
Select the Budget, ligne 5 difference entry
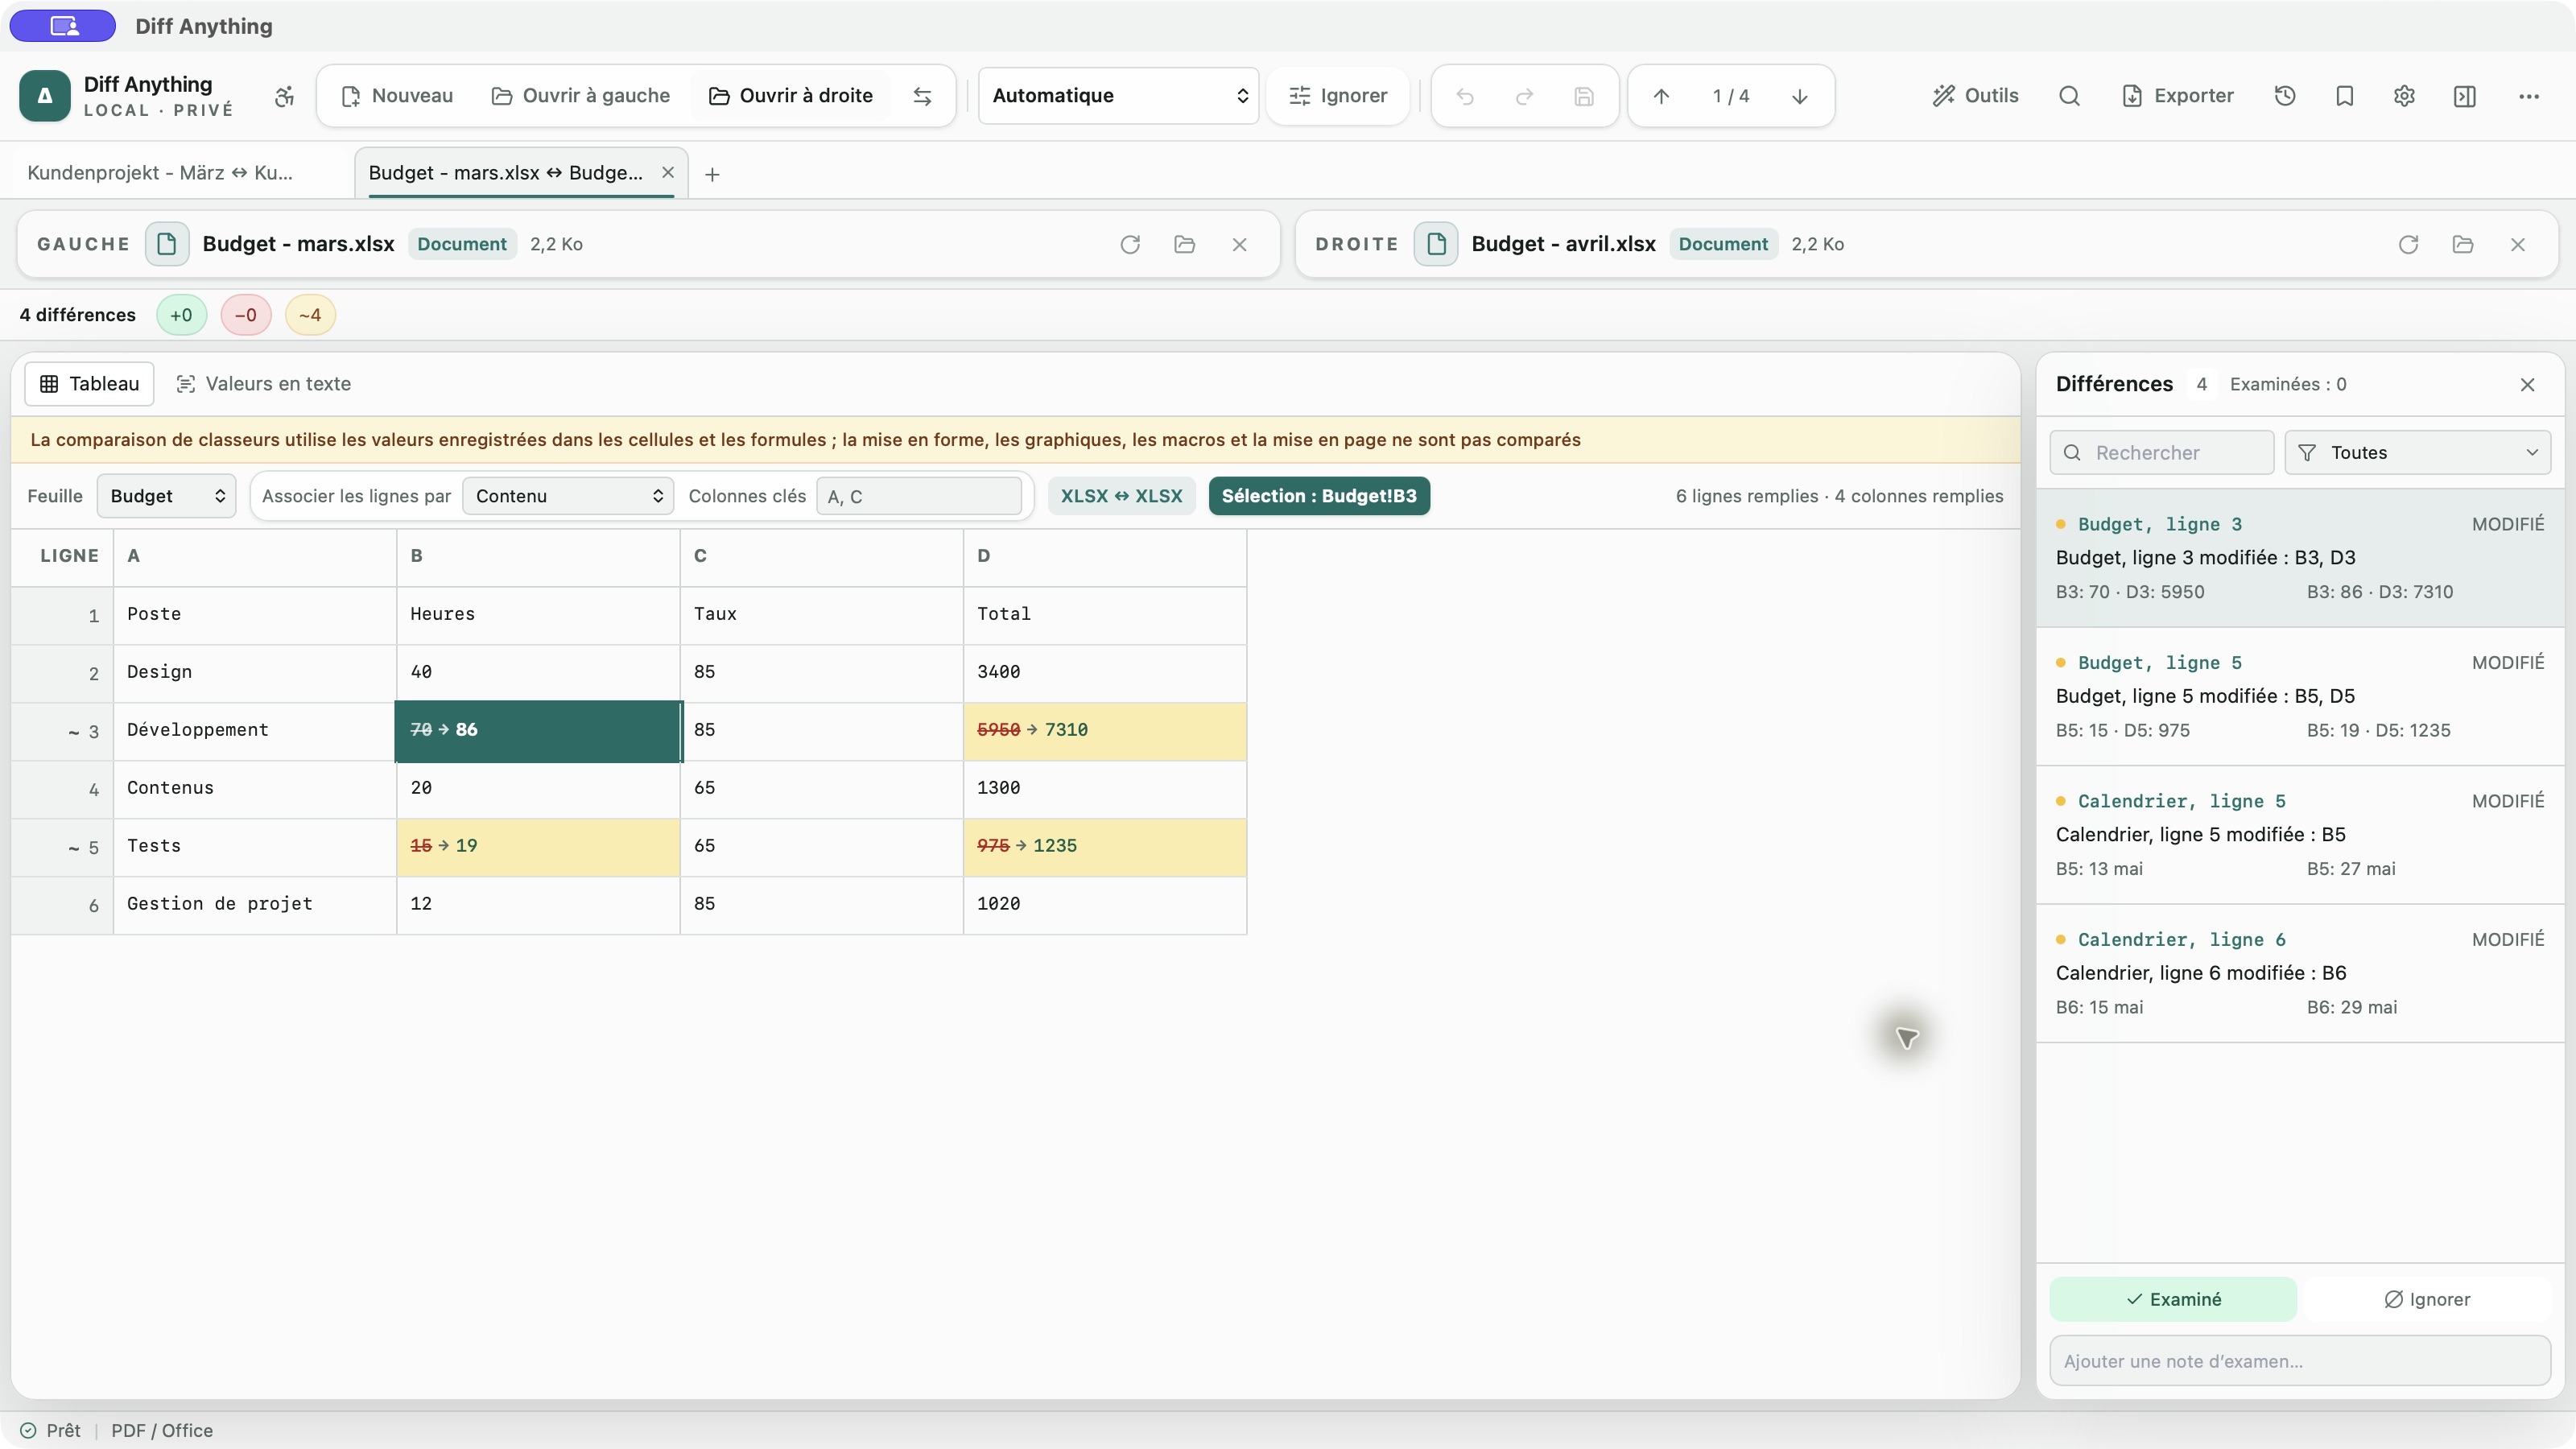[x=2300, y=696]
